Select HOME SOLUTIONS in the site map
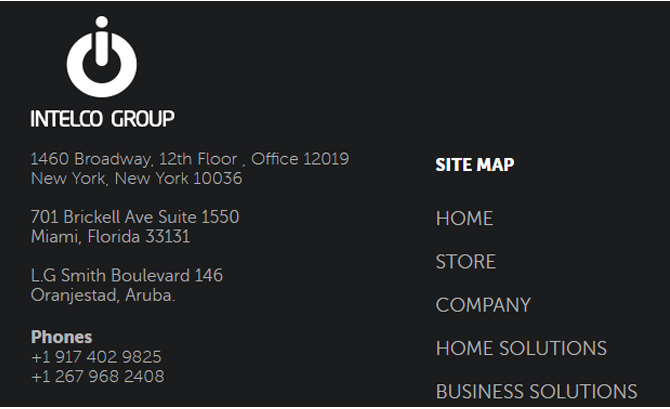The height and width of the screenshot is (409, 670). [521, 348]
